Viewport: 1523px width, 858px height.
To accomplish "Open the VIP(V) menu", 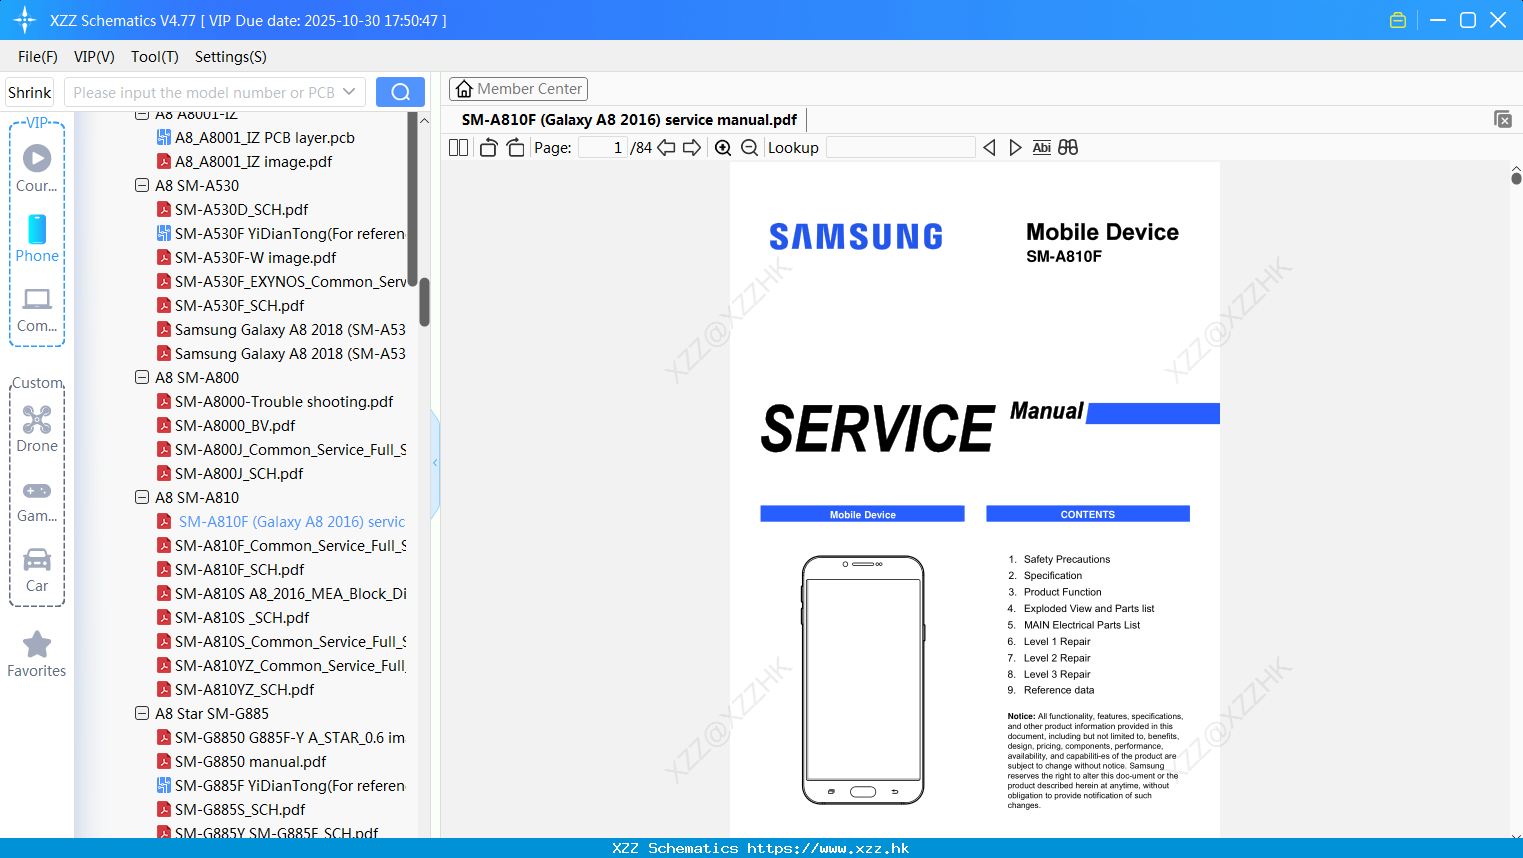I will [x=94, y=56].
